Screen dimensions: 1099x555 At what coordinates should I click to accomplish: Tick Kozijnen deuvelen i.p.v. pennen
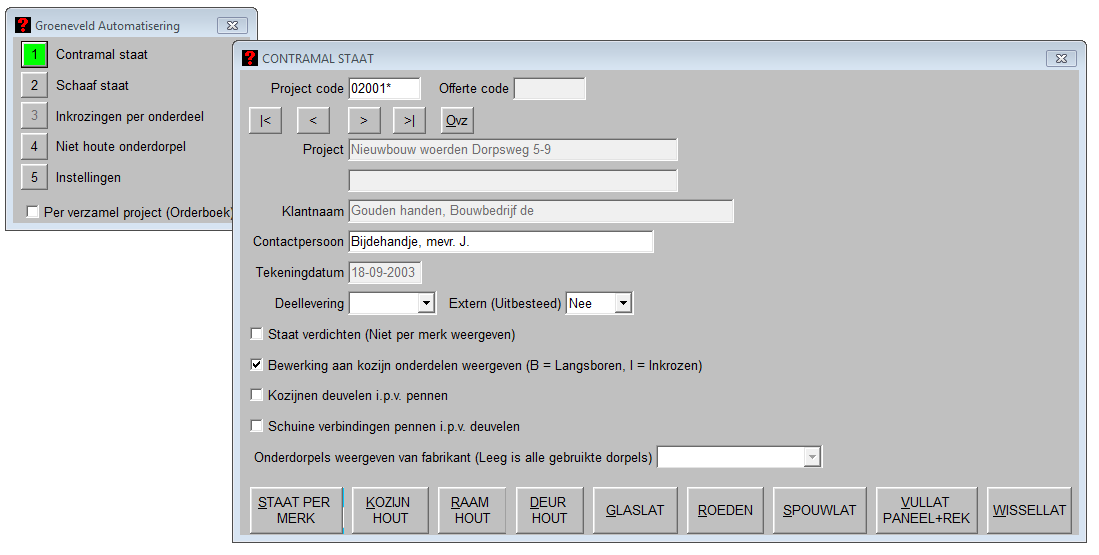tap(257, 395)
